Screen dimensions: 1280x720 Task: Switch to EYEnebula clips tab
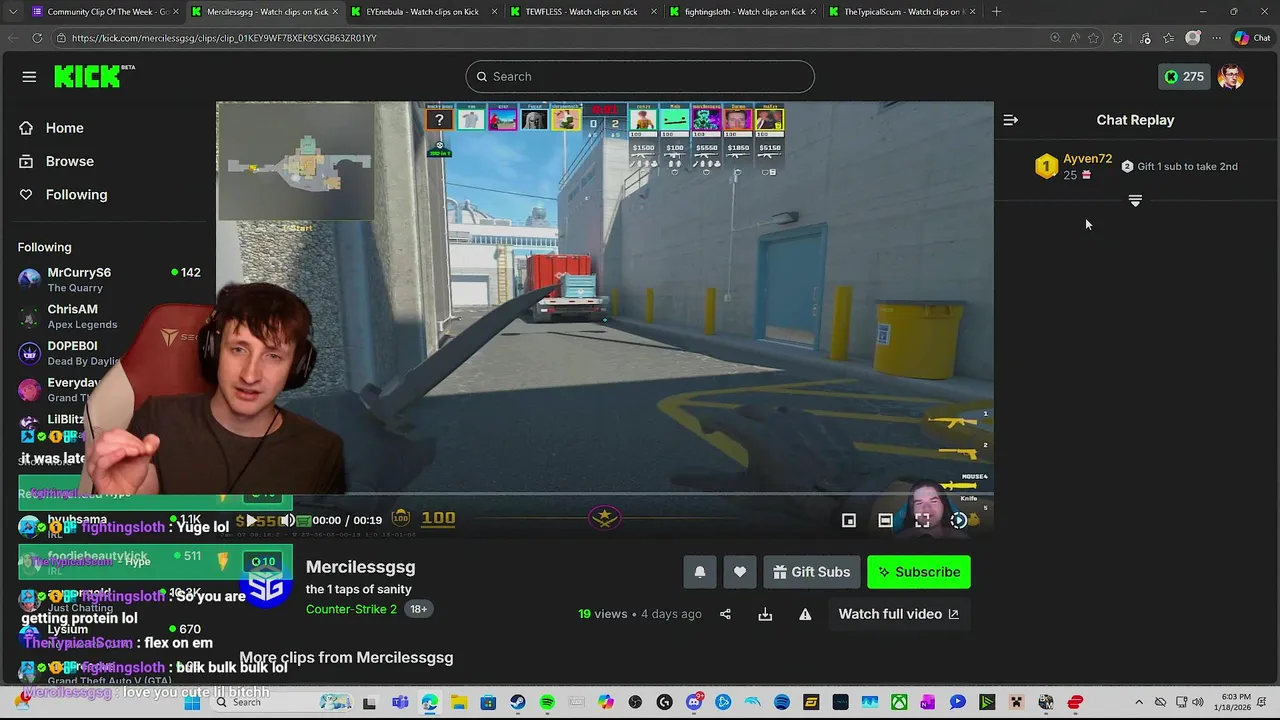[421, 12]
